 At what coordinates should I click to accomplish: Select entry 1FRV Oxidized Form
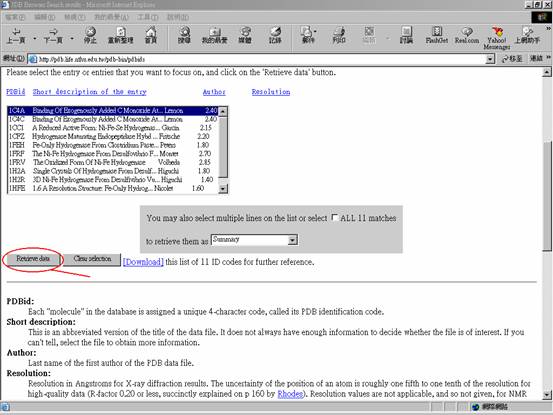(113, 163)
